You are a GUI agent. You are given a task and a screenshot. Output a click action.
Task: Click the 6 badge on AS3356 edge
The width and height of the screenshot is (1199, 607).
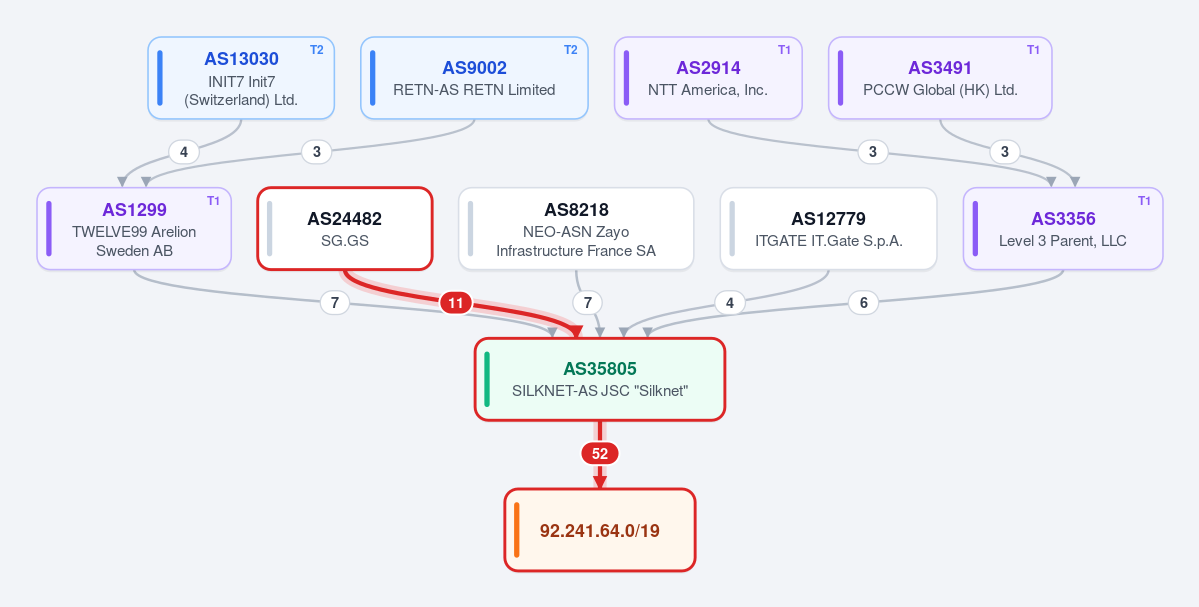coord(863,303)
